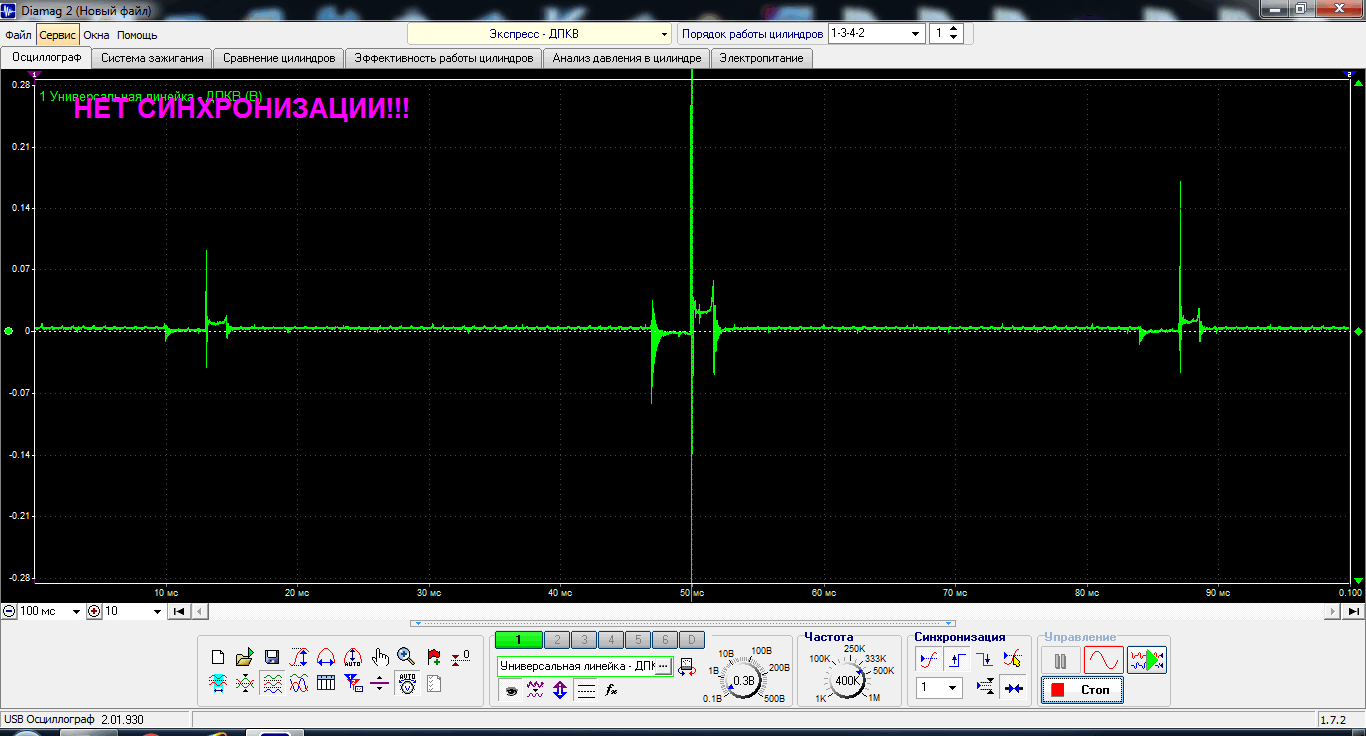Adjust the 400K frequency knob
This screenshot has height=736, width=1366.
tap(849, 680)
